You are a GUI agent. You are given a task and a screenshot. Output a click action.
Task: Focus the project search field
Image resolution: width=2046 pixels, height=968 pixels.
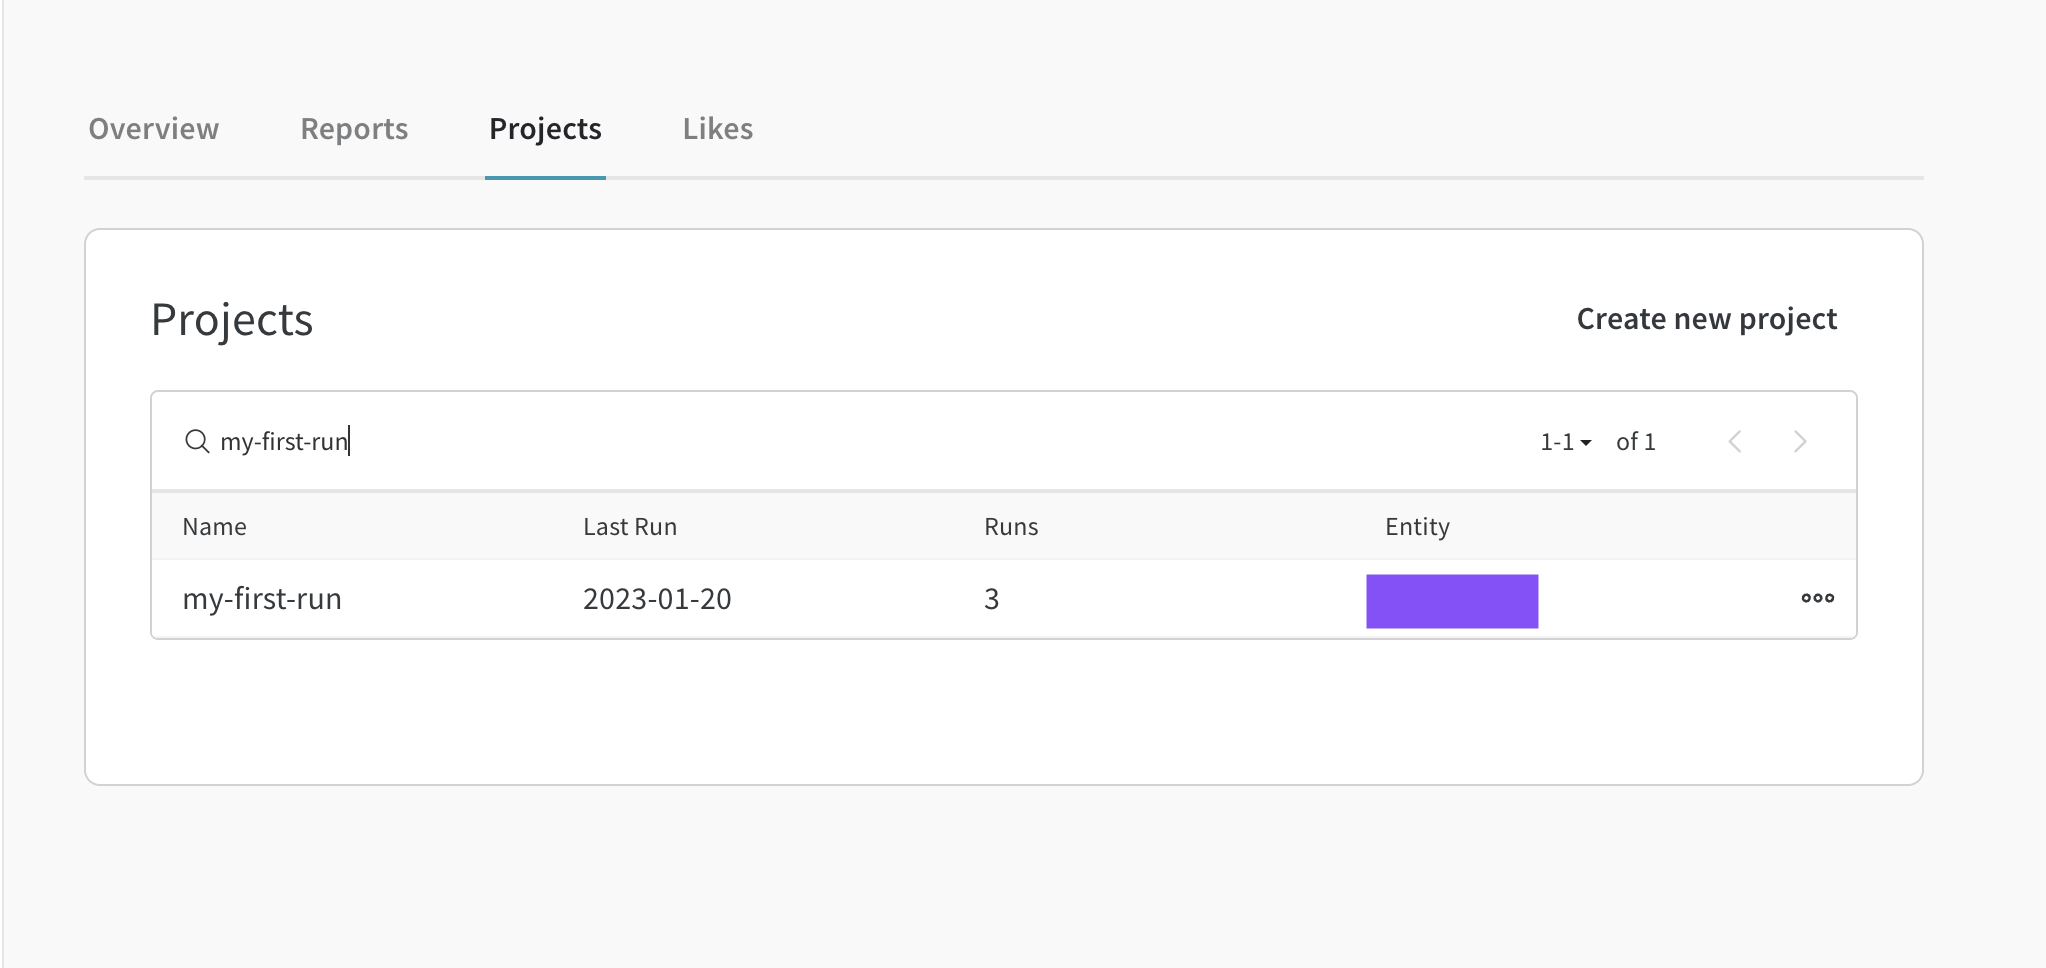800,441
